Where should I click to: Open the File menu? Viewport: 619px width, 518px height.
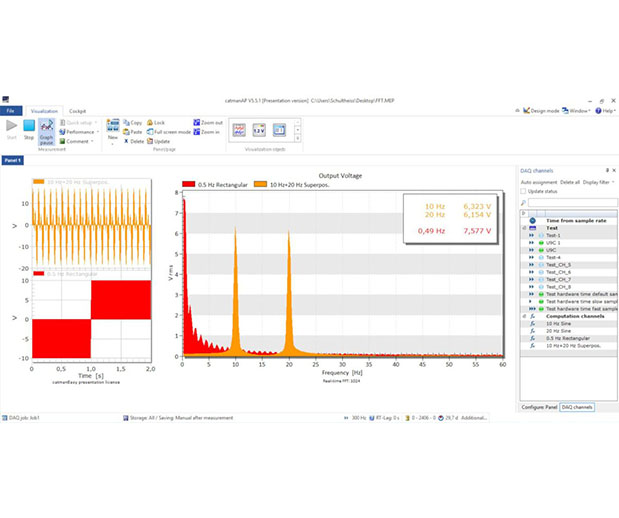click(x=10, y=111)
